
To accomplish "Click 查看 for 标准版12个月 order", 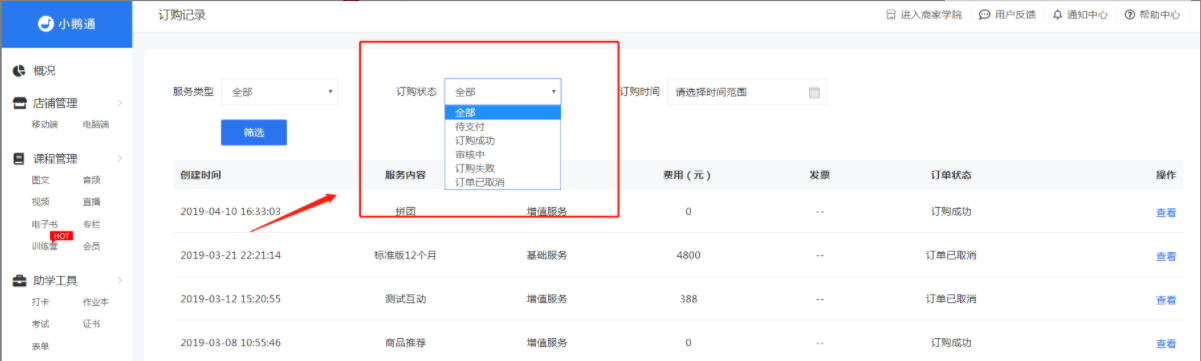I will (x=1166, y=256).
